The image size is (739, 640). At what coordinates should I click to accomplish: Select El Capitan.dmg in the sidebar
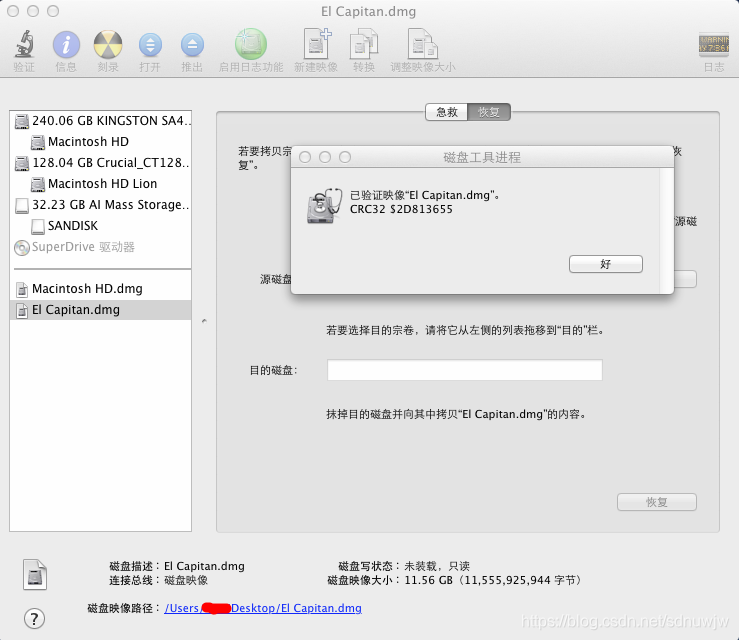[x=100, y=310]
